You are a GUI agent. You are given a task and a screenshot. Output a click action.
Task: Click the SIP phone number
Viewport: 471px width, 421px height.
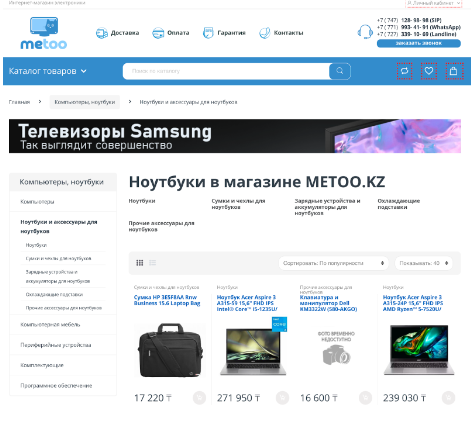409,20
